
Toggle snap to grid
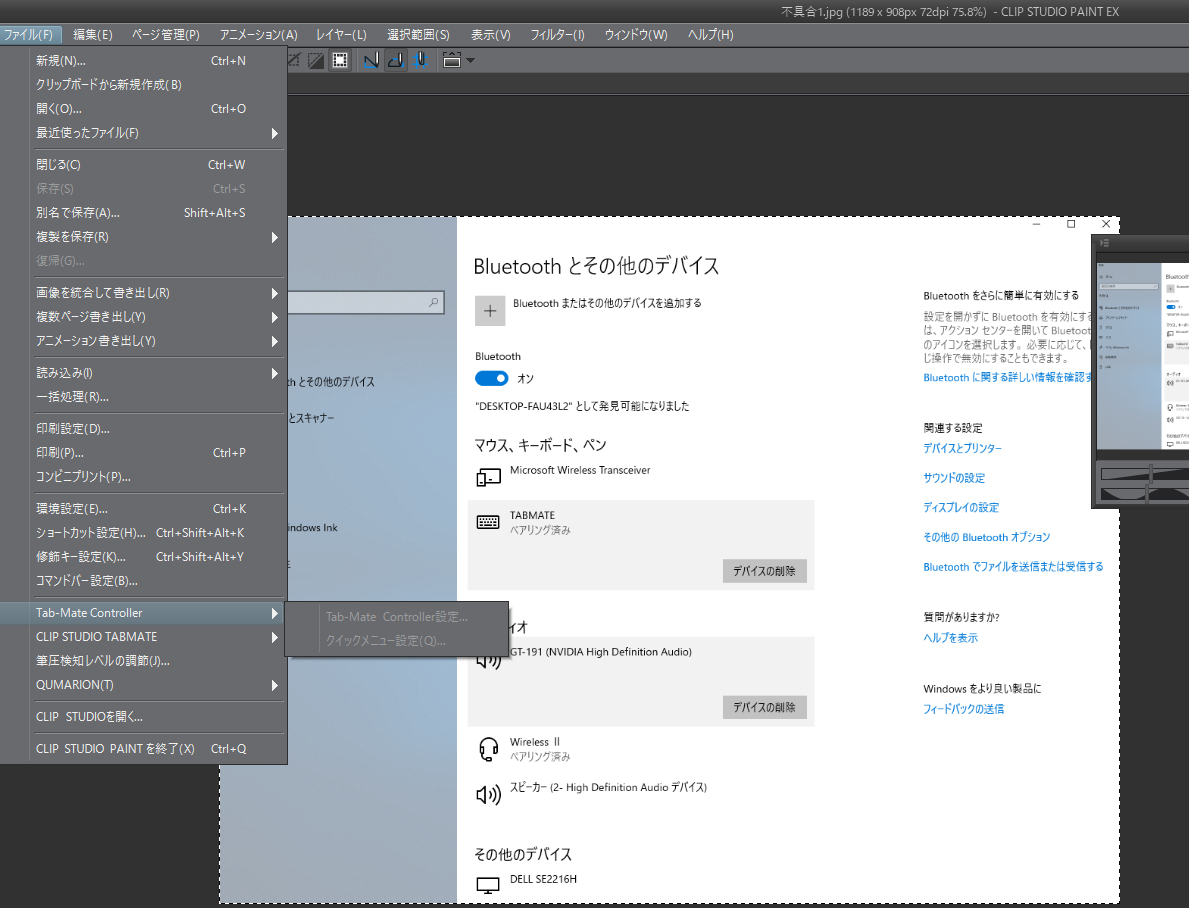(421, 60)
